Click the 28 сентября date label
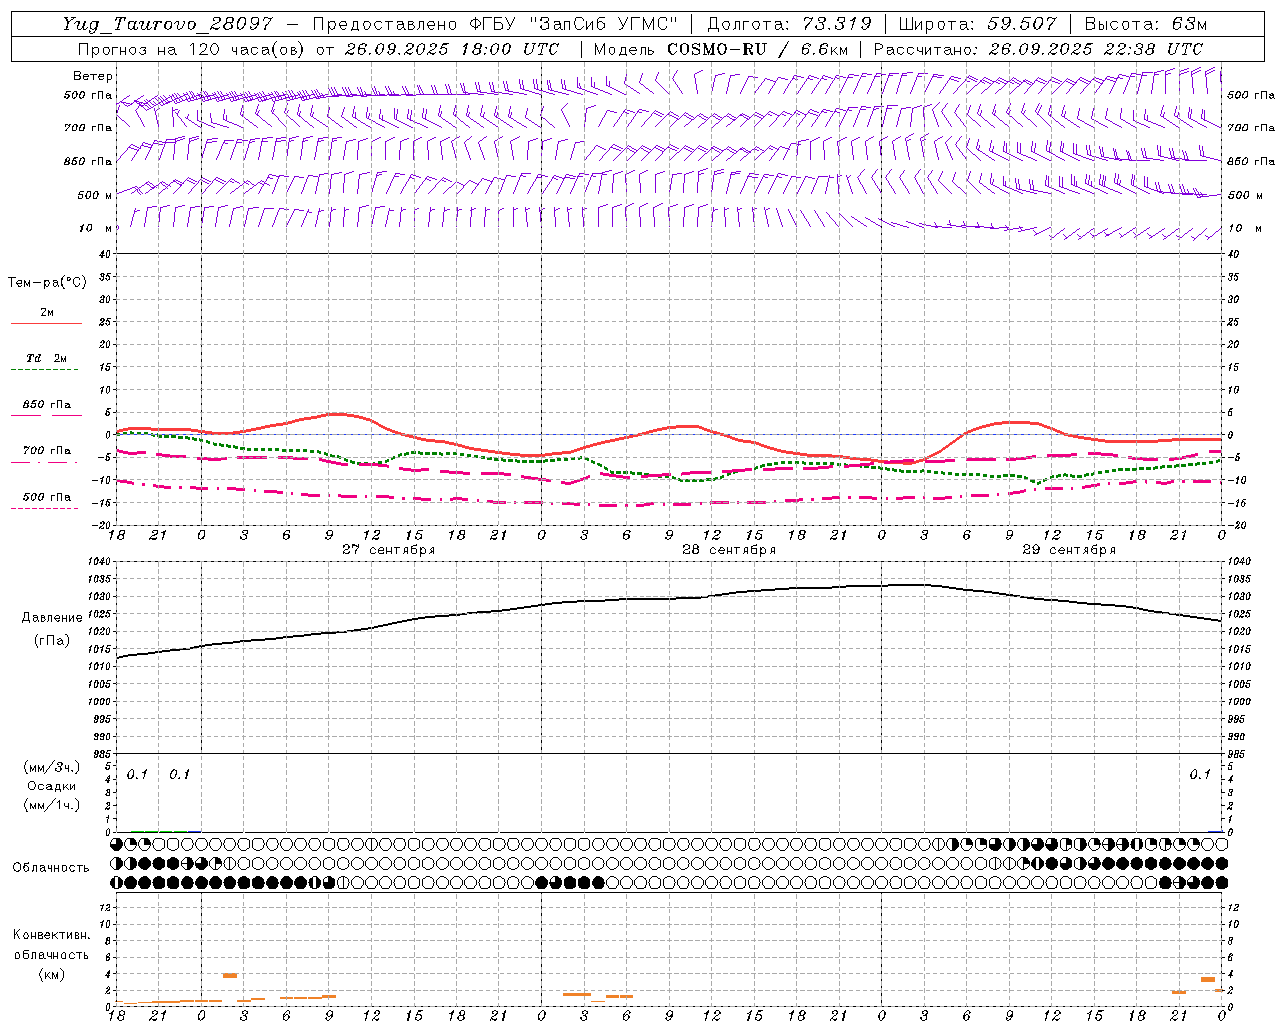Screen dimensions: 1280x1024 point(729,550)
